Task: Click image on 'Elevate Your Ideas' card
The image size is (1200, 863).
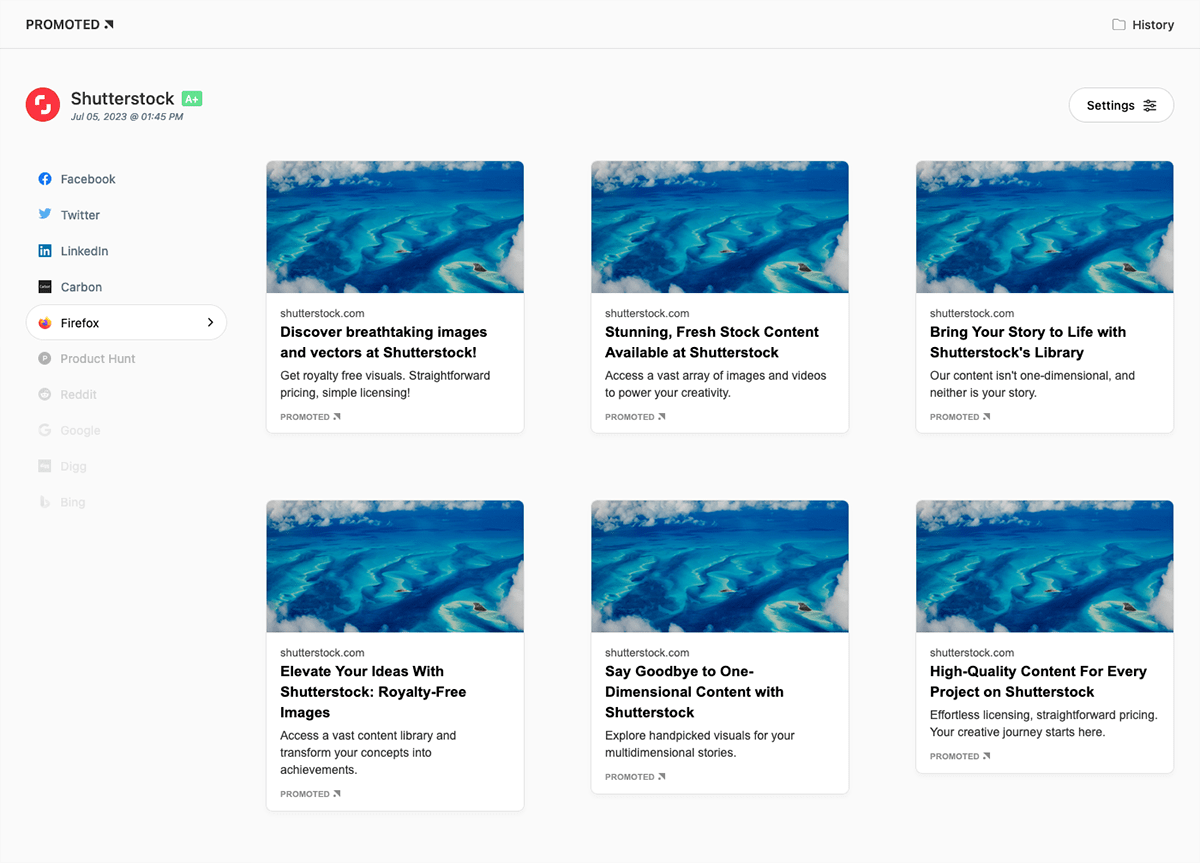Action: [395, 566]
